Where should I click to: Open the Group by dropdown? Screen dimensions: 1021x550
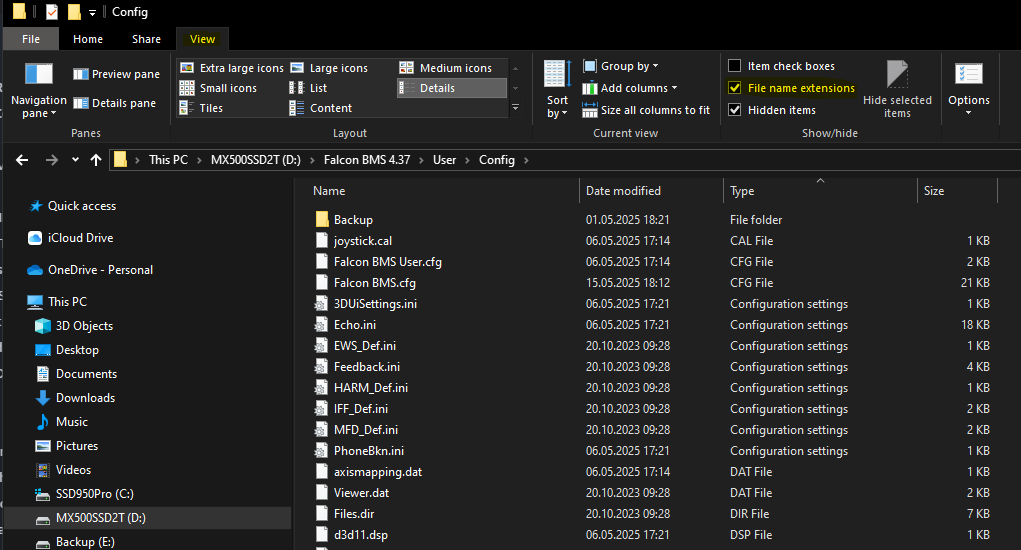click(x=621, y=66)
